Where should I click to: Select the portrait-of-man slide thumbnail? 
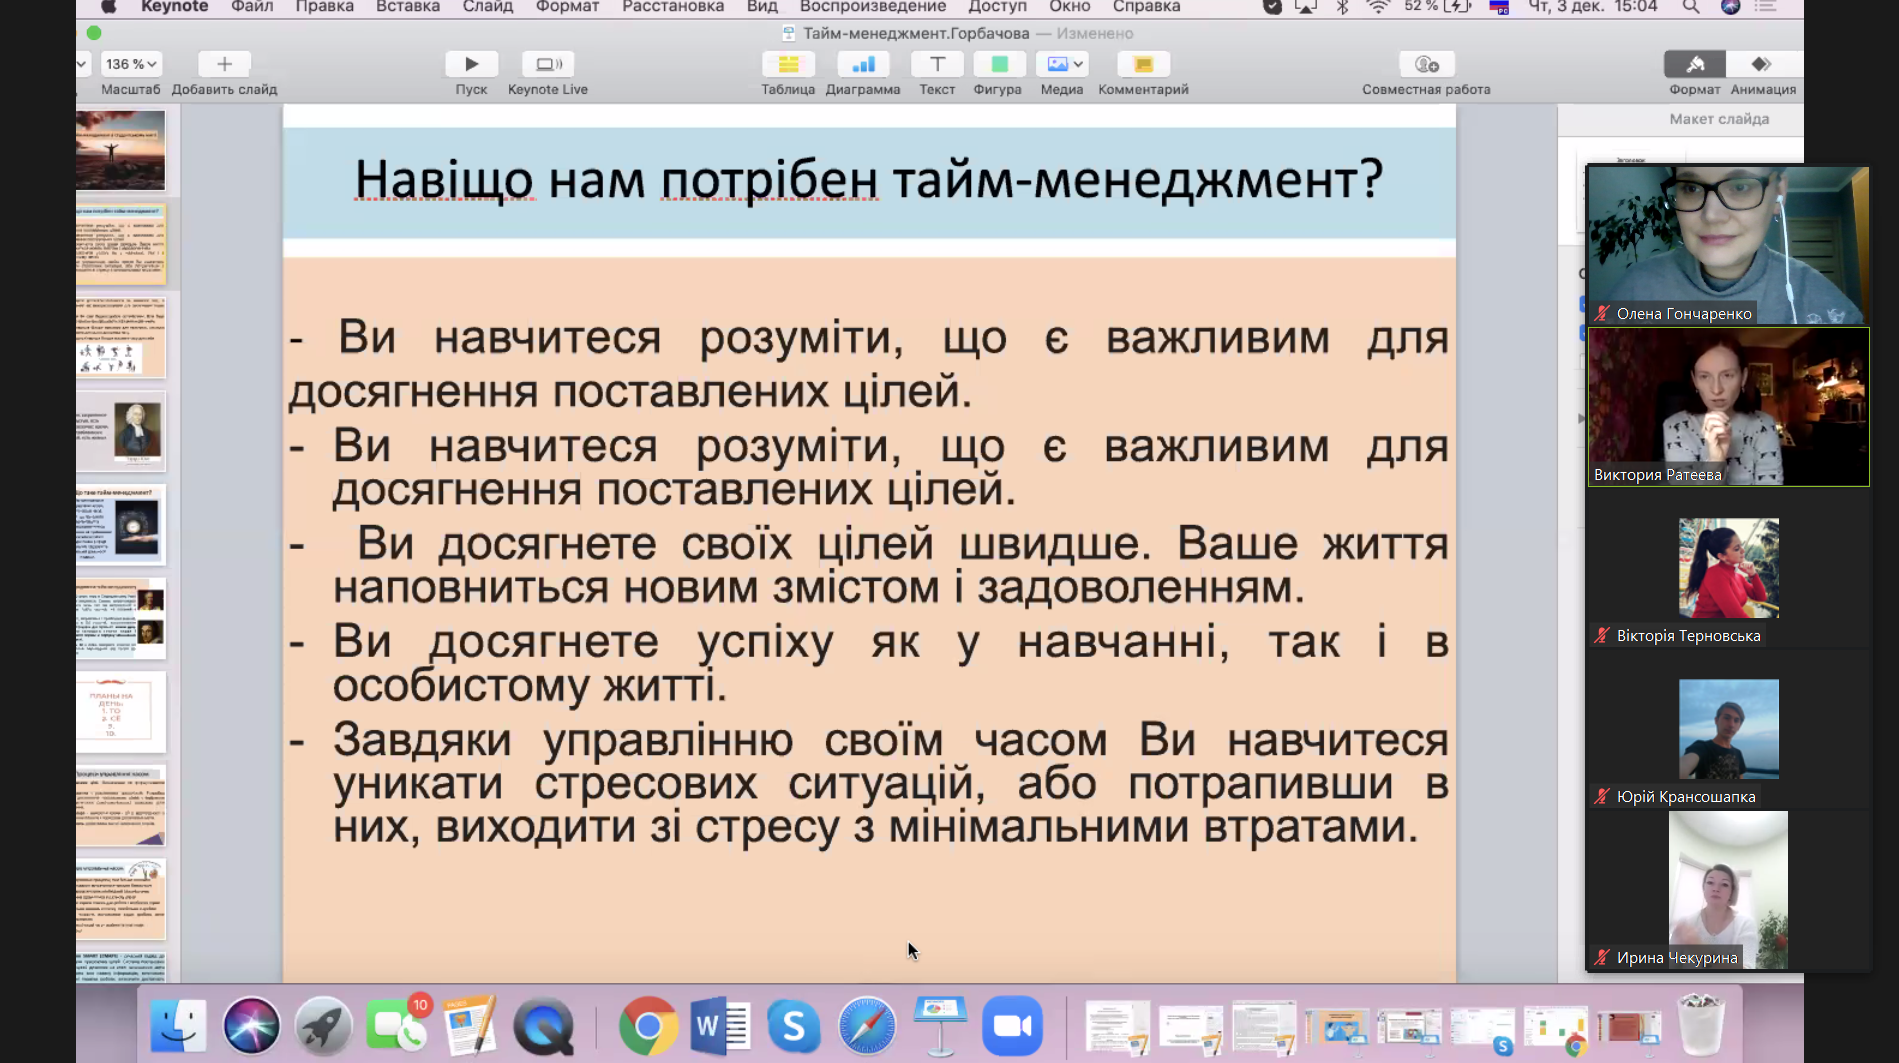pyautogui.click(x=120, y=431)
